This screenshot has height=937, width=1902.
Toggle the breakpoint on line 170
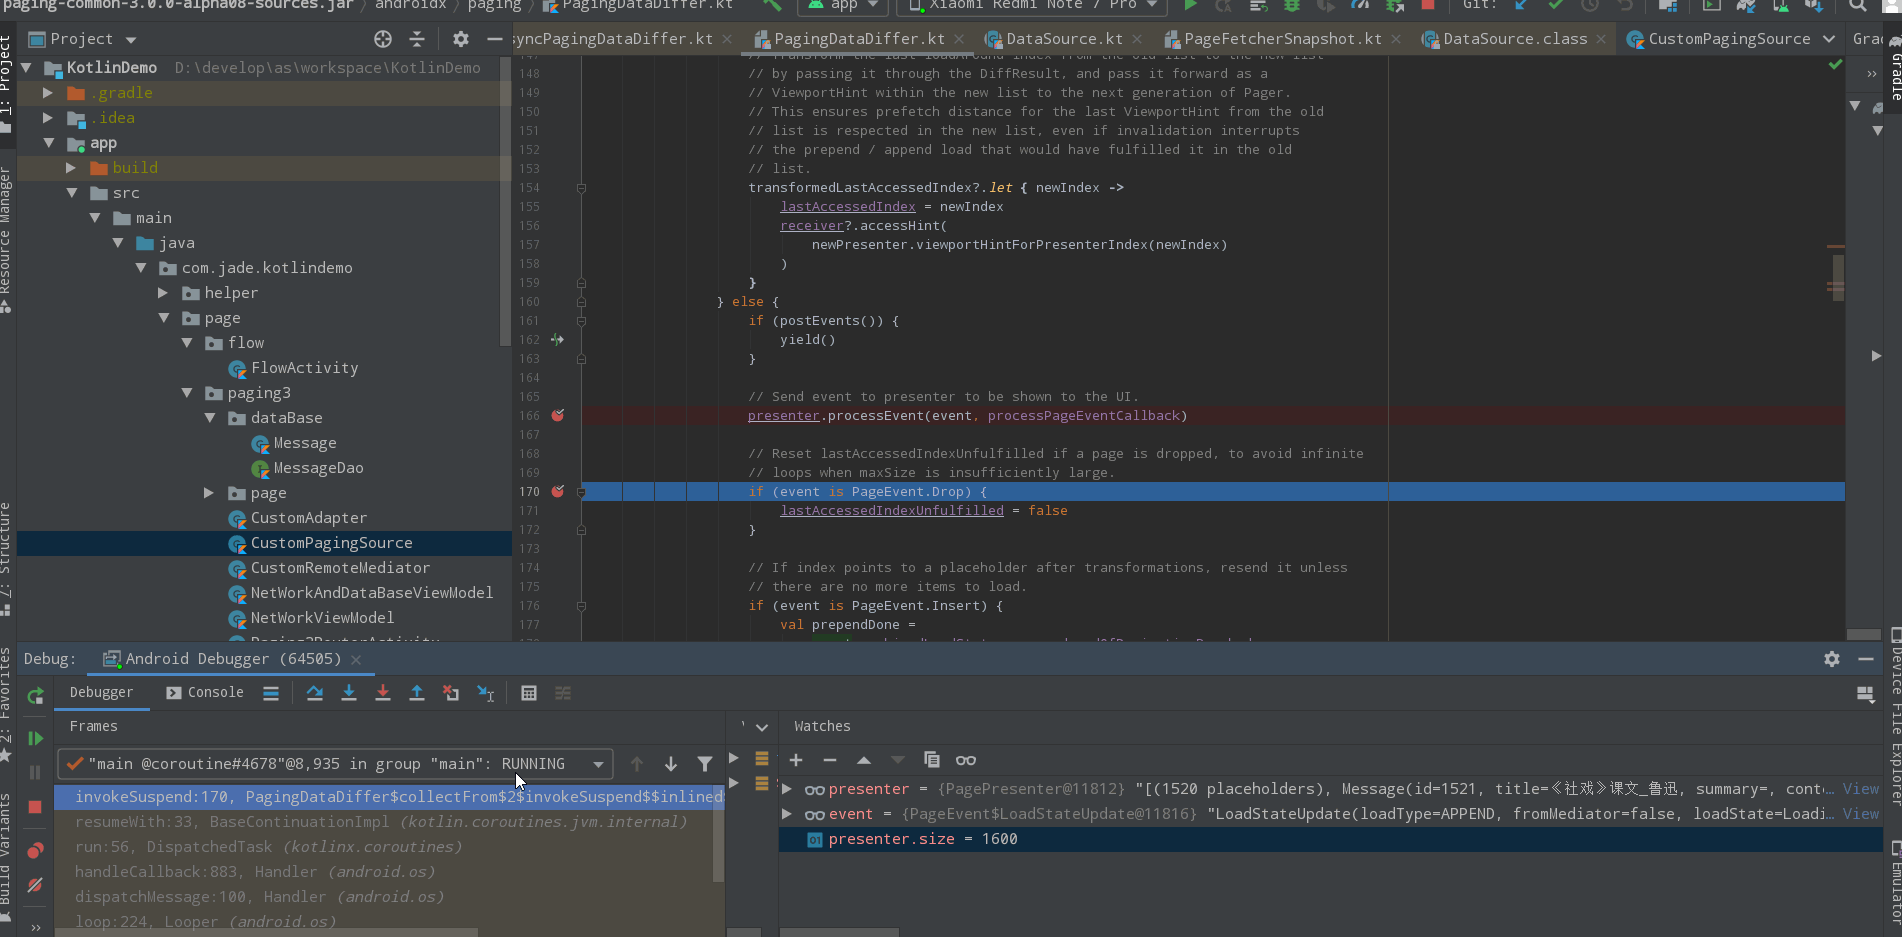coord(558,492)
